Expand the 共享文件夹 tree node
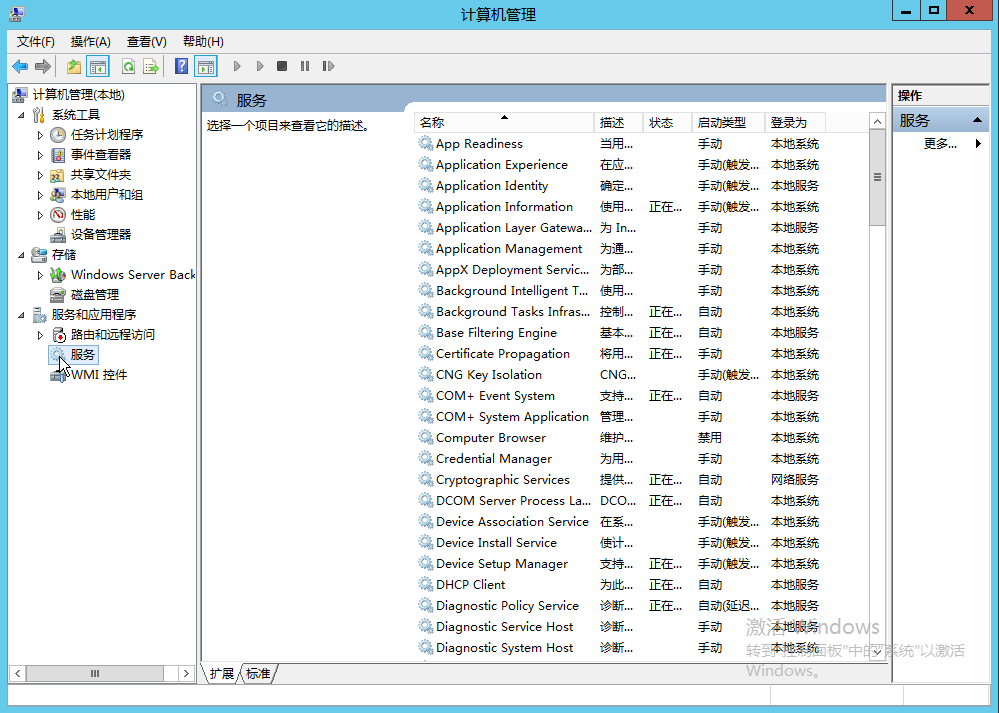The width and height of the screenshot is (999, 713). (40, 175)
